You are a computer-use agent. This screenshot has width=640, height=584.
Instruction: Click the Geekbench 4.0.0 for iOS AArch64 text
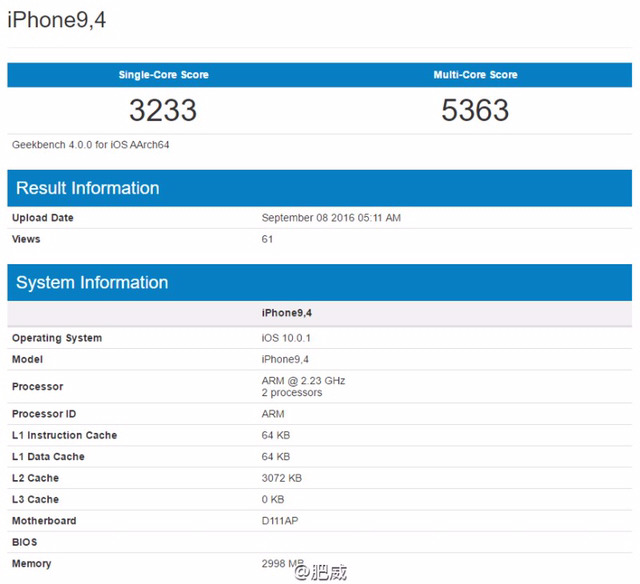(91, 145)
